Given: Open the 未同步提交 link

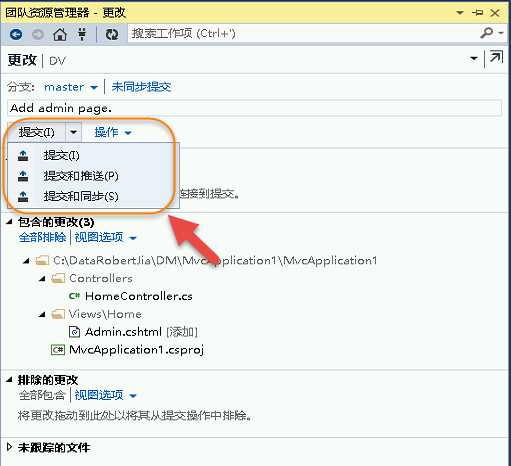Looking at the screenshot, I should pos(141,87).
